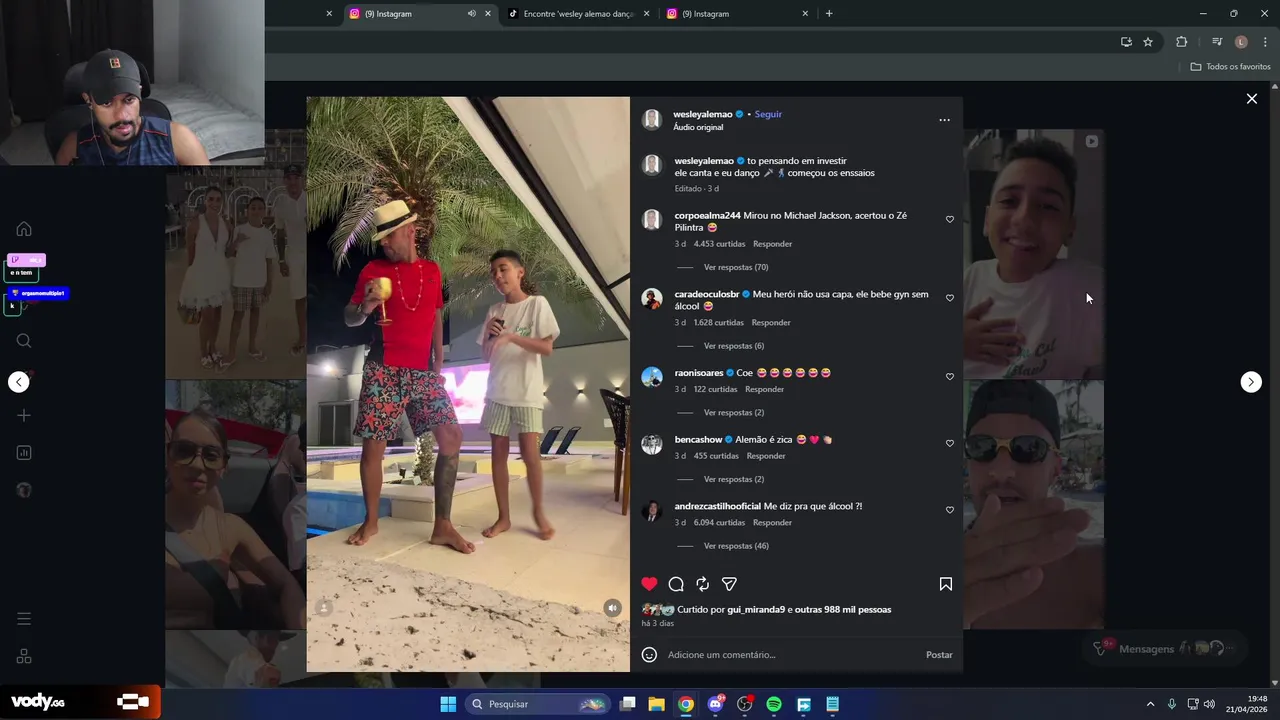1280x720 pixels.
Task: Click the cast/install icon in address bar
Action: click(x=1126, y=42)
